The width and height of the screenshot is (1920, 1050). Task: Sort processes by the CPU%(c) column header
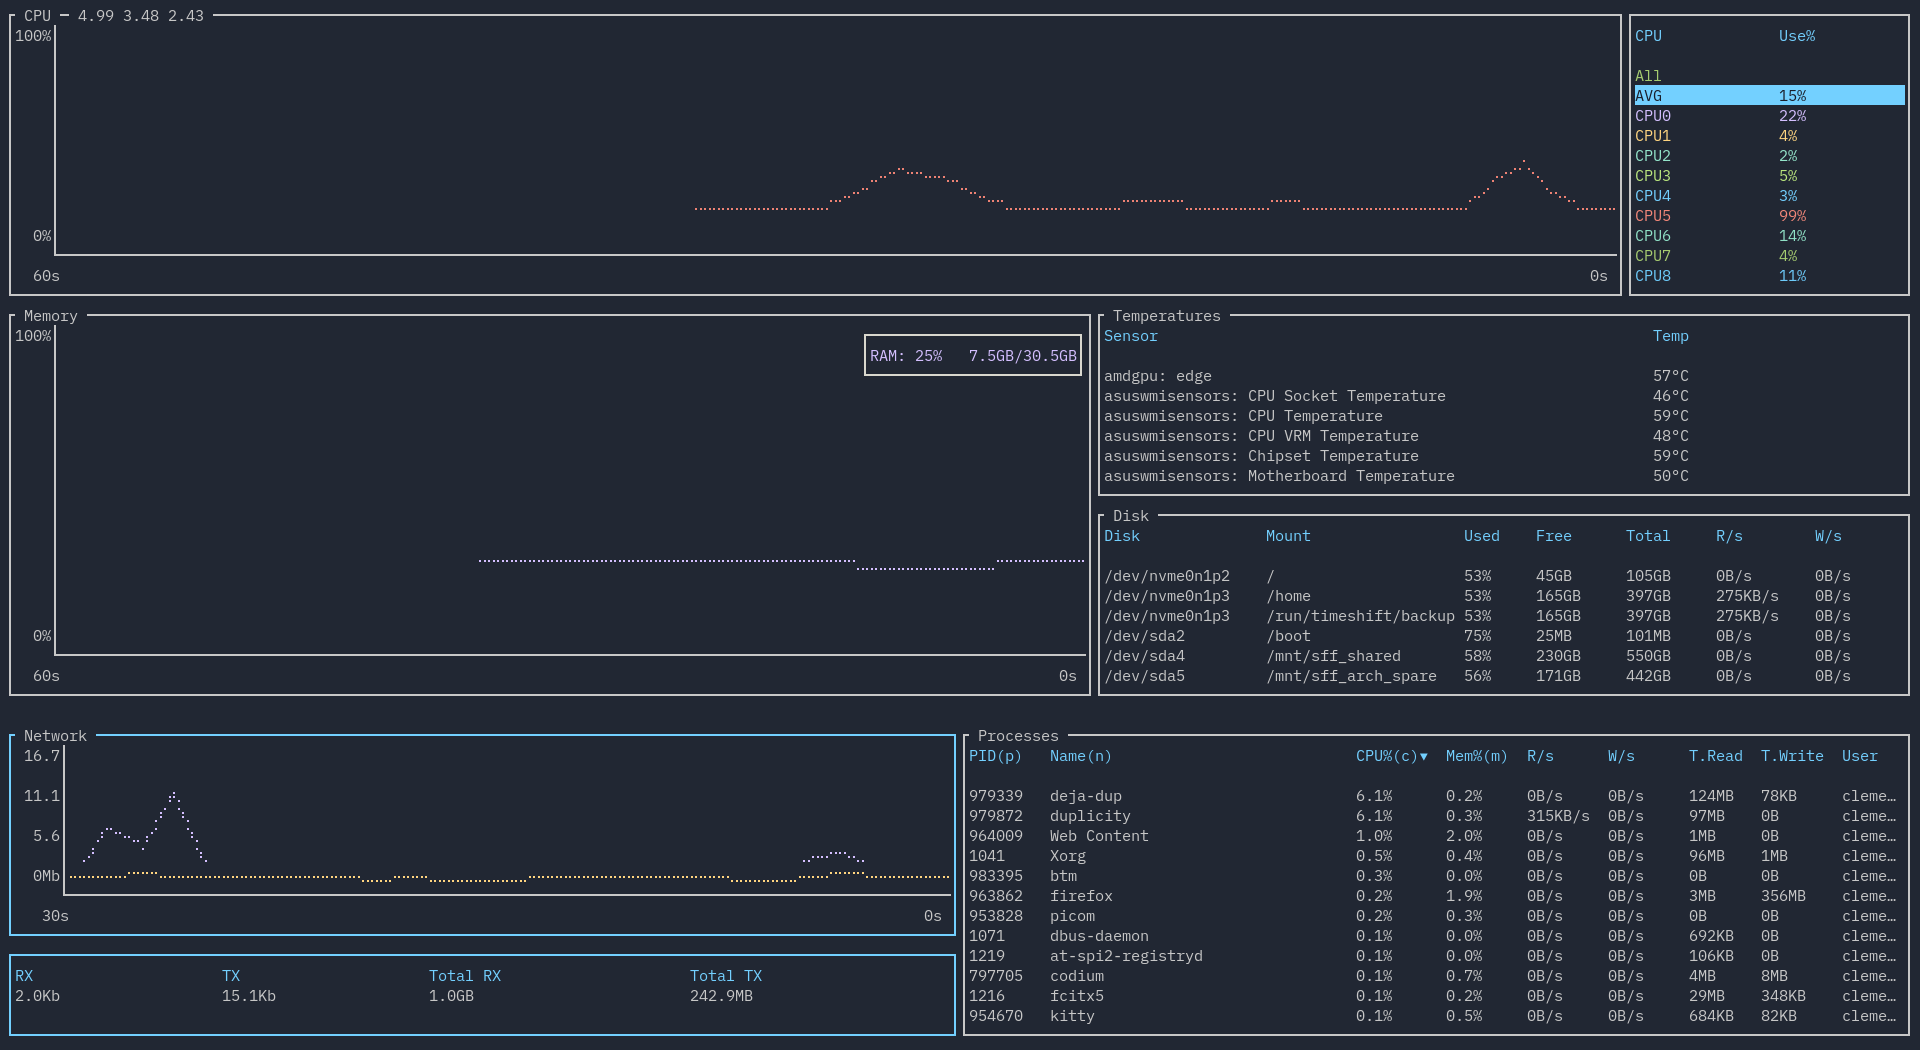coord(1390,756)
